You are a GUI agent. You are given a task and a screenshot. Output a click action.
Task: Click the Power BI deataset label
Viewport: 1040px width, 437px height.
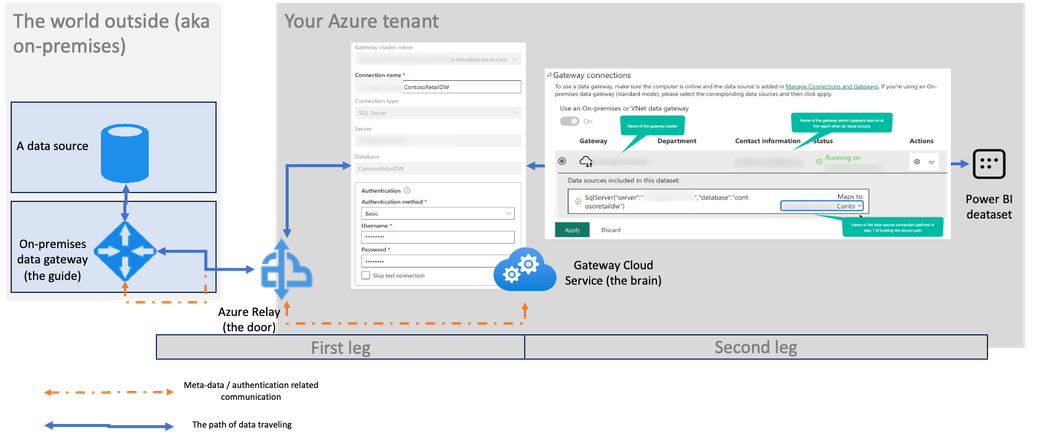click(x=989, y=206)
